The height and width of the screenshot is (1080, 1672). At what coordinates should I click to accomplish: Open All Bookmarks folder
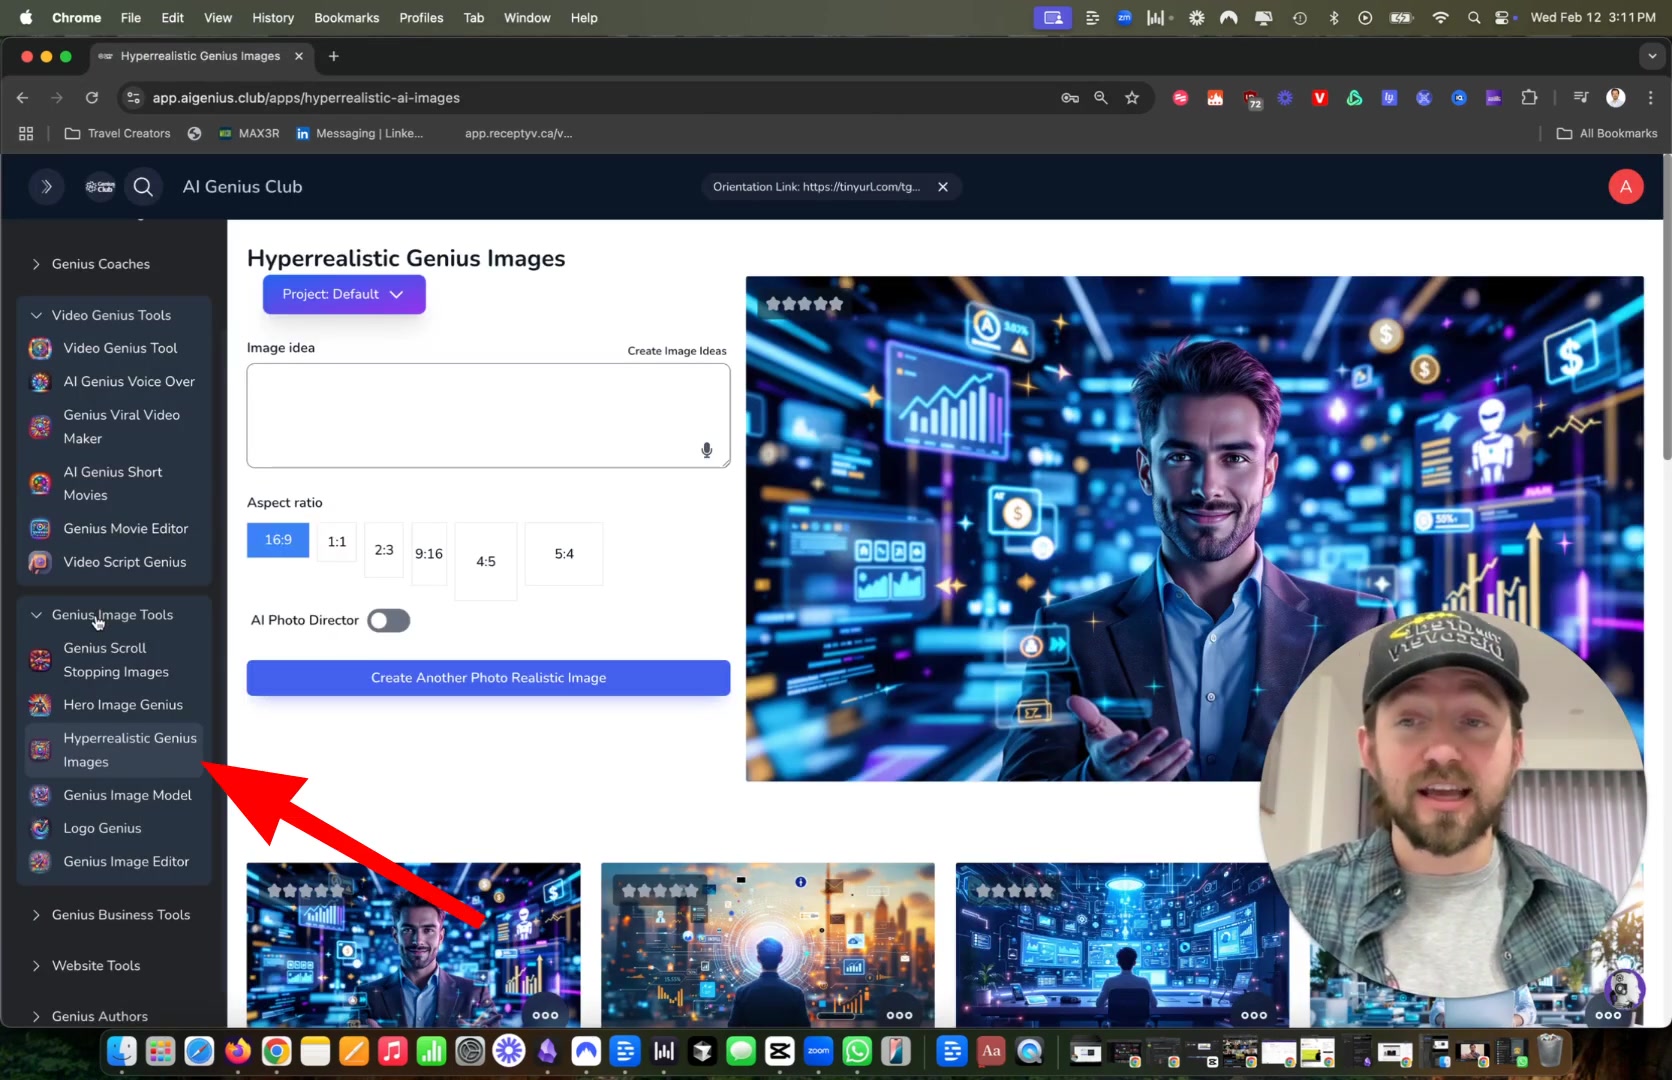tap(1607, 133)
